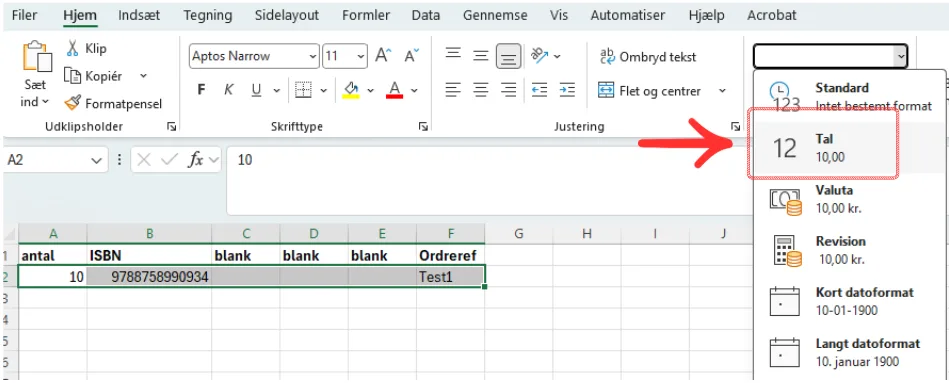Open the font size 11 dropdown
949x383 pixels.
361,56
